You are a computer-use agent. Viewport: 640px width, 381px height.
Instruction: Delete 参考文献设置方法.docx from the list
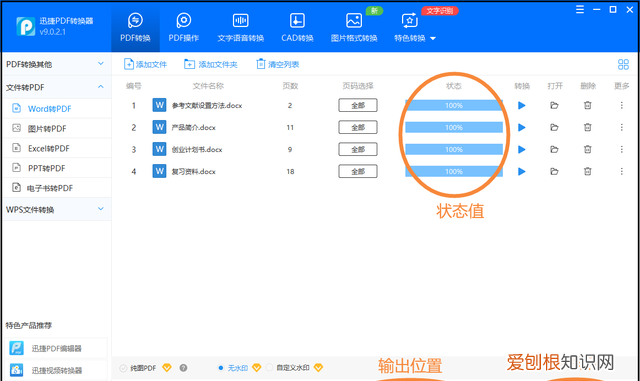tap(587, 105)
